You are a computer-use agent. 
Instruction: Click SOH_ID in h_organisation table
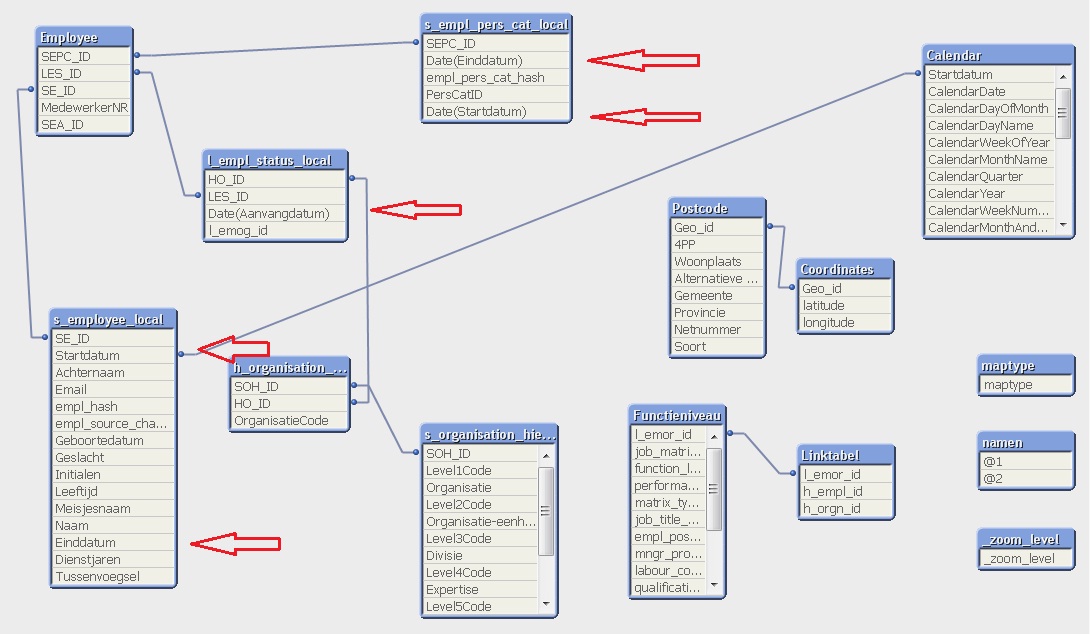289,387
